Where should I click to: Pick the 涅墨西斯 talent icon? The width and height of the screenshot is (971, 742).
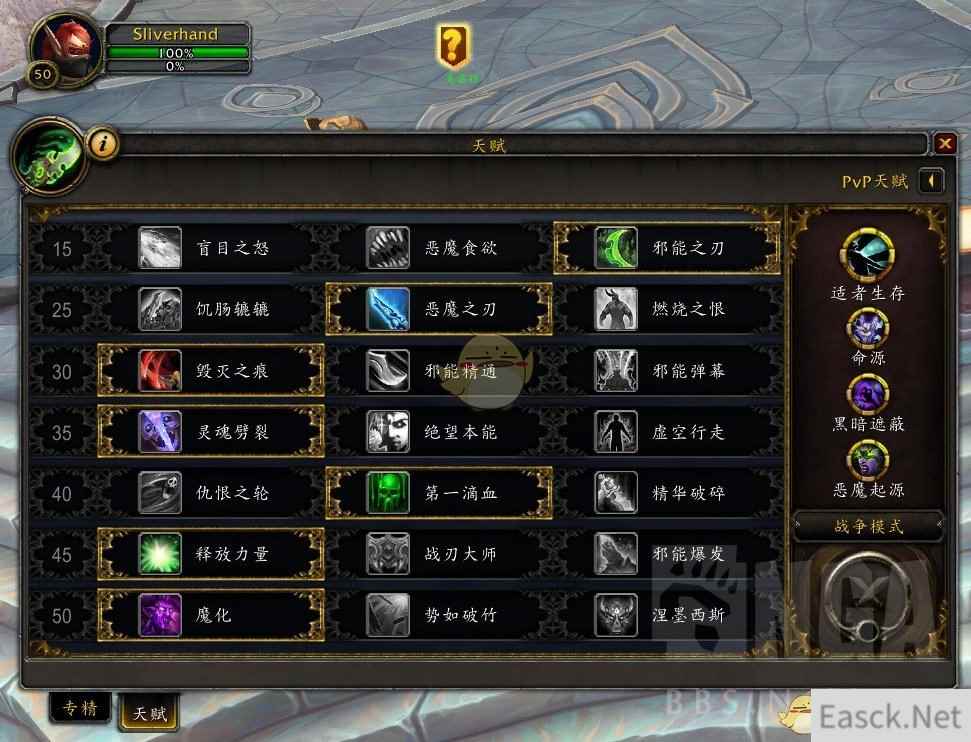tap(616, 615)
